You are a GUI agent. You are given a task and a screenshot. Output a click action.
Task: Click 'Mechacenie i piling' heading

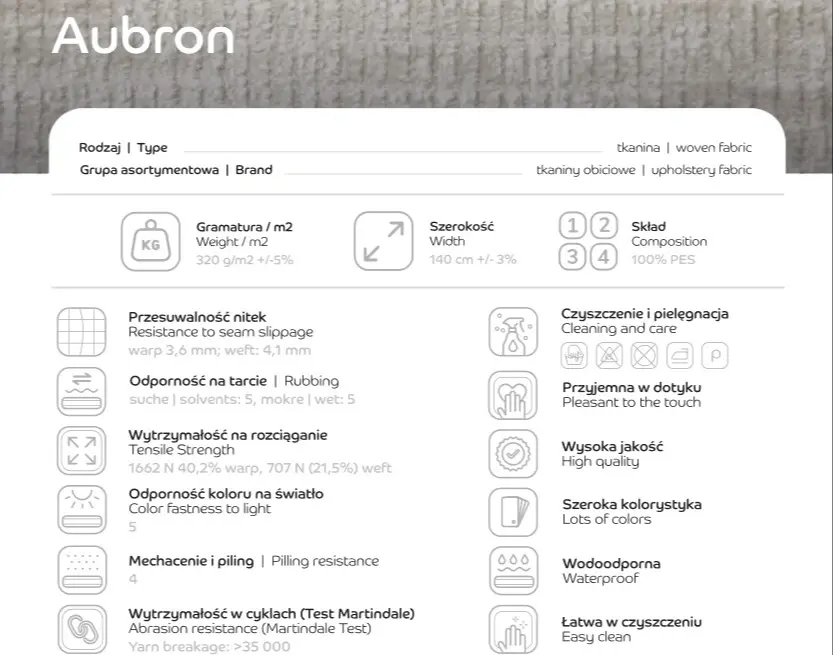191,561
